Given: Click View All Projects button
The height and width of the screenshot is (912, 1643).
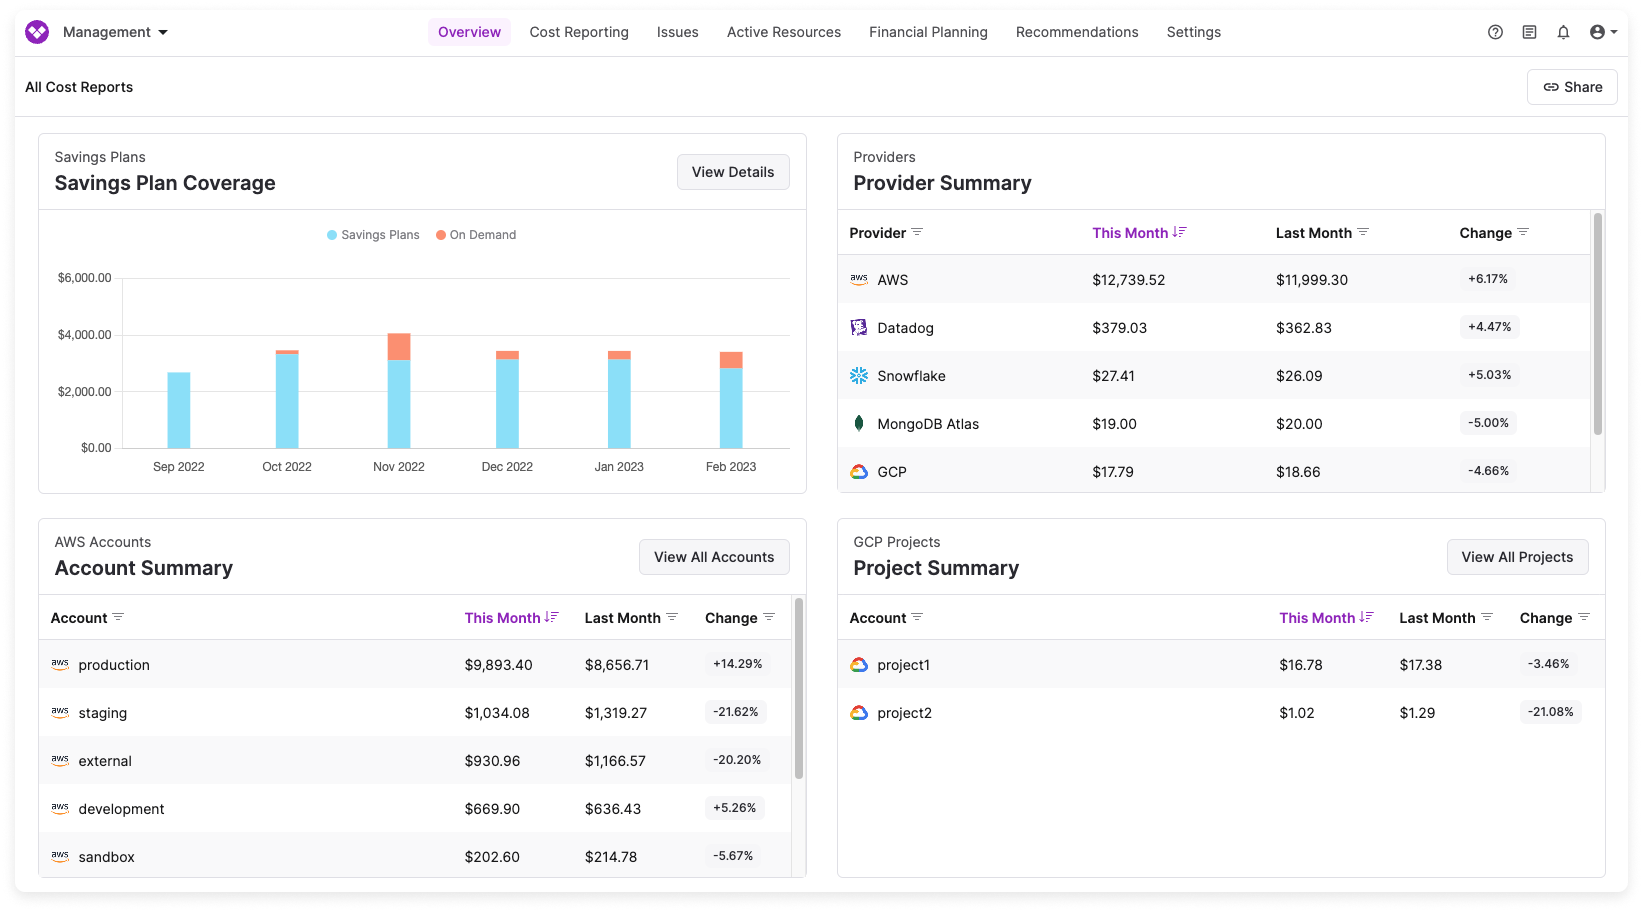Looking at the screenshot, I should [1517, 557].
